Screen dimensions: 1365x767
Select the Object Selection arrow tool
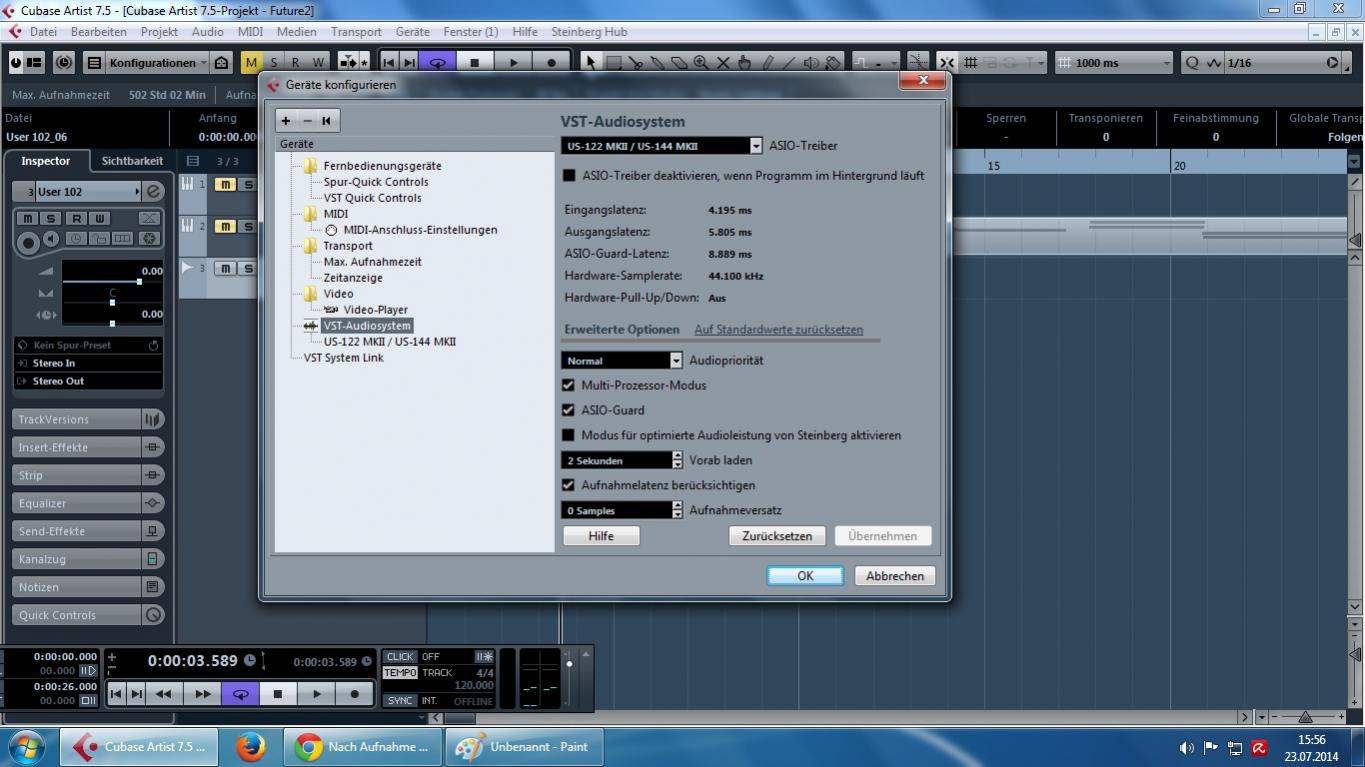591,62
